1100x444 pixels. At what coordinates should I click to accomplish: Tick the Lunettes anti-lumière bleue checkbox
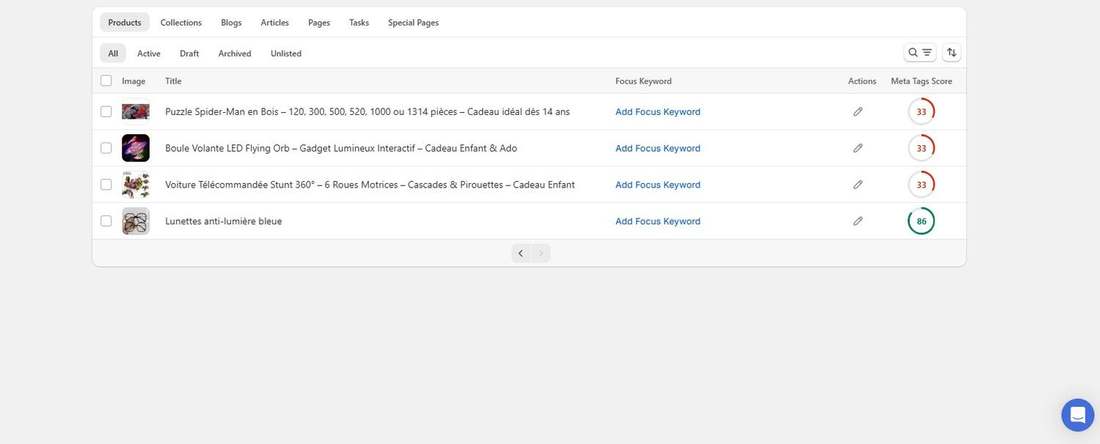(x=106, y=221)
